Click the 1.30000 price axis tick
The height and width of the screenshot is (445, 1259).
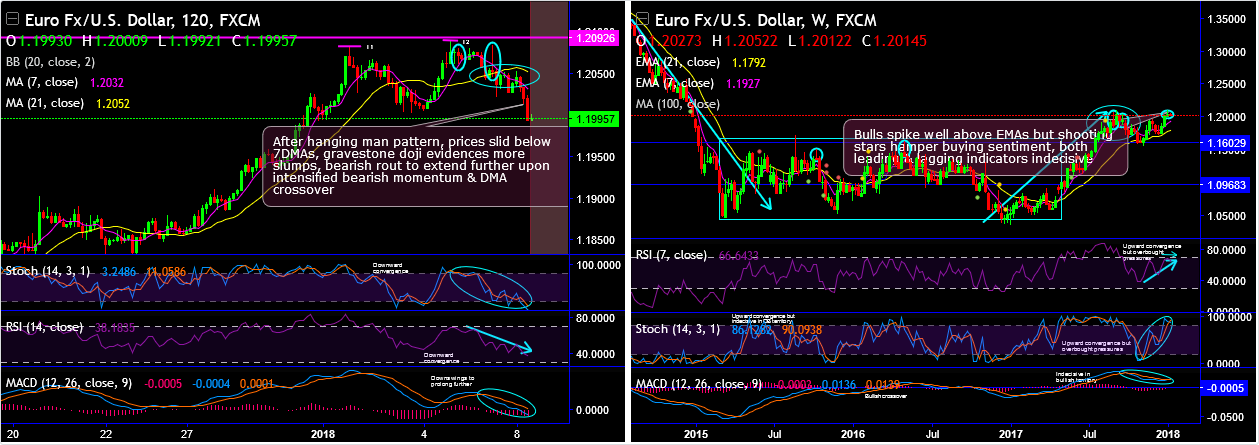[1228, 51]
